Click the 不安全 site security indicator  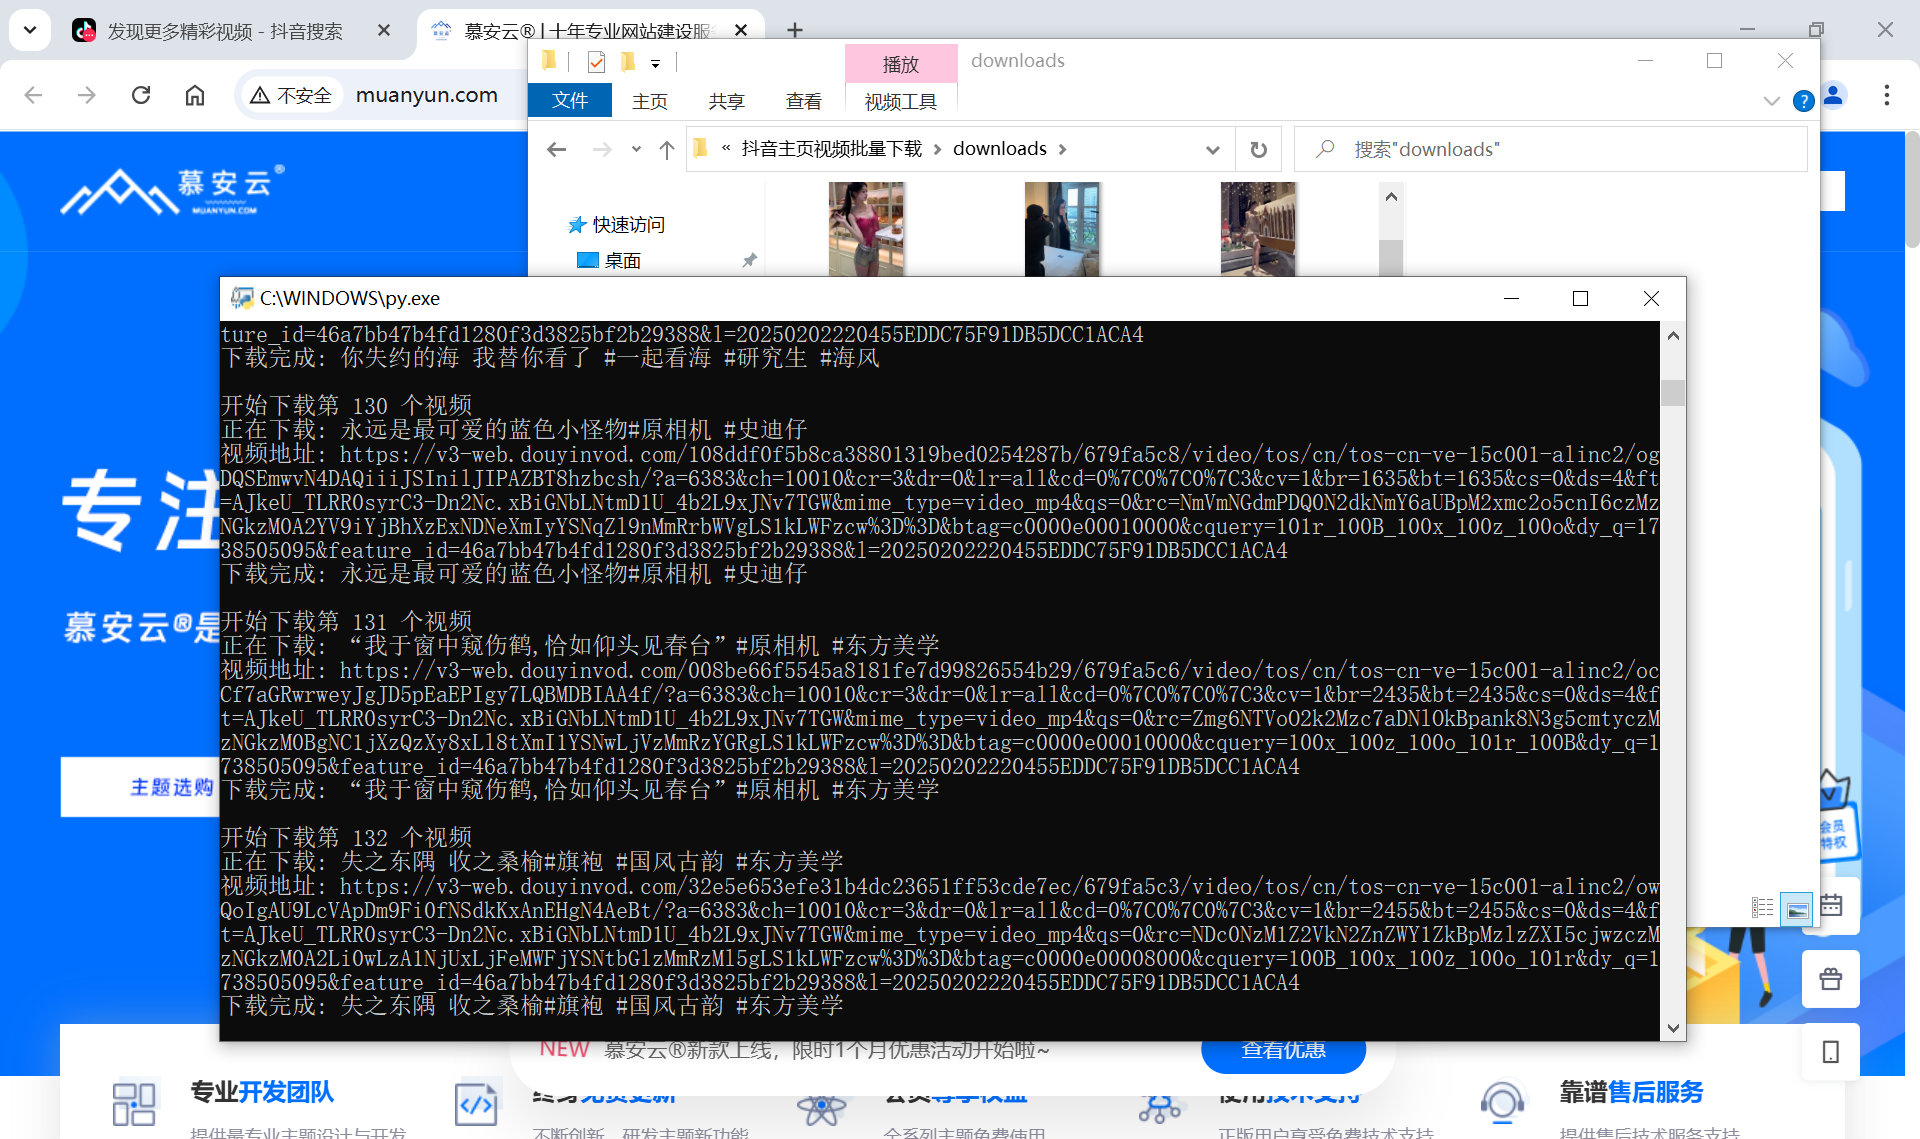tap(291, 95)
